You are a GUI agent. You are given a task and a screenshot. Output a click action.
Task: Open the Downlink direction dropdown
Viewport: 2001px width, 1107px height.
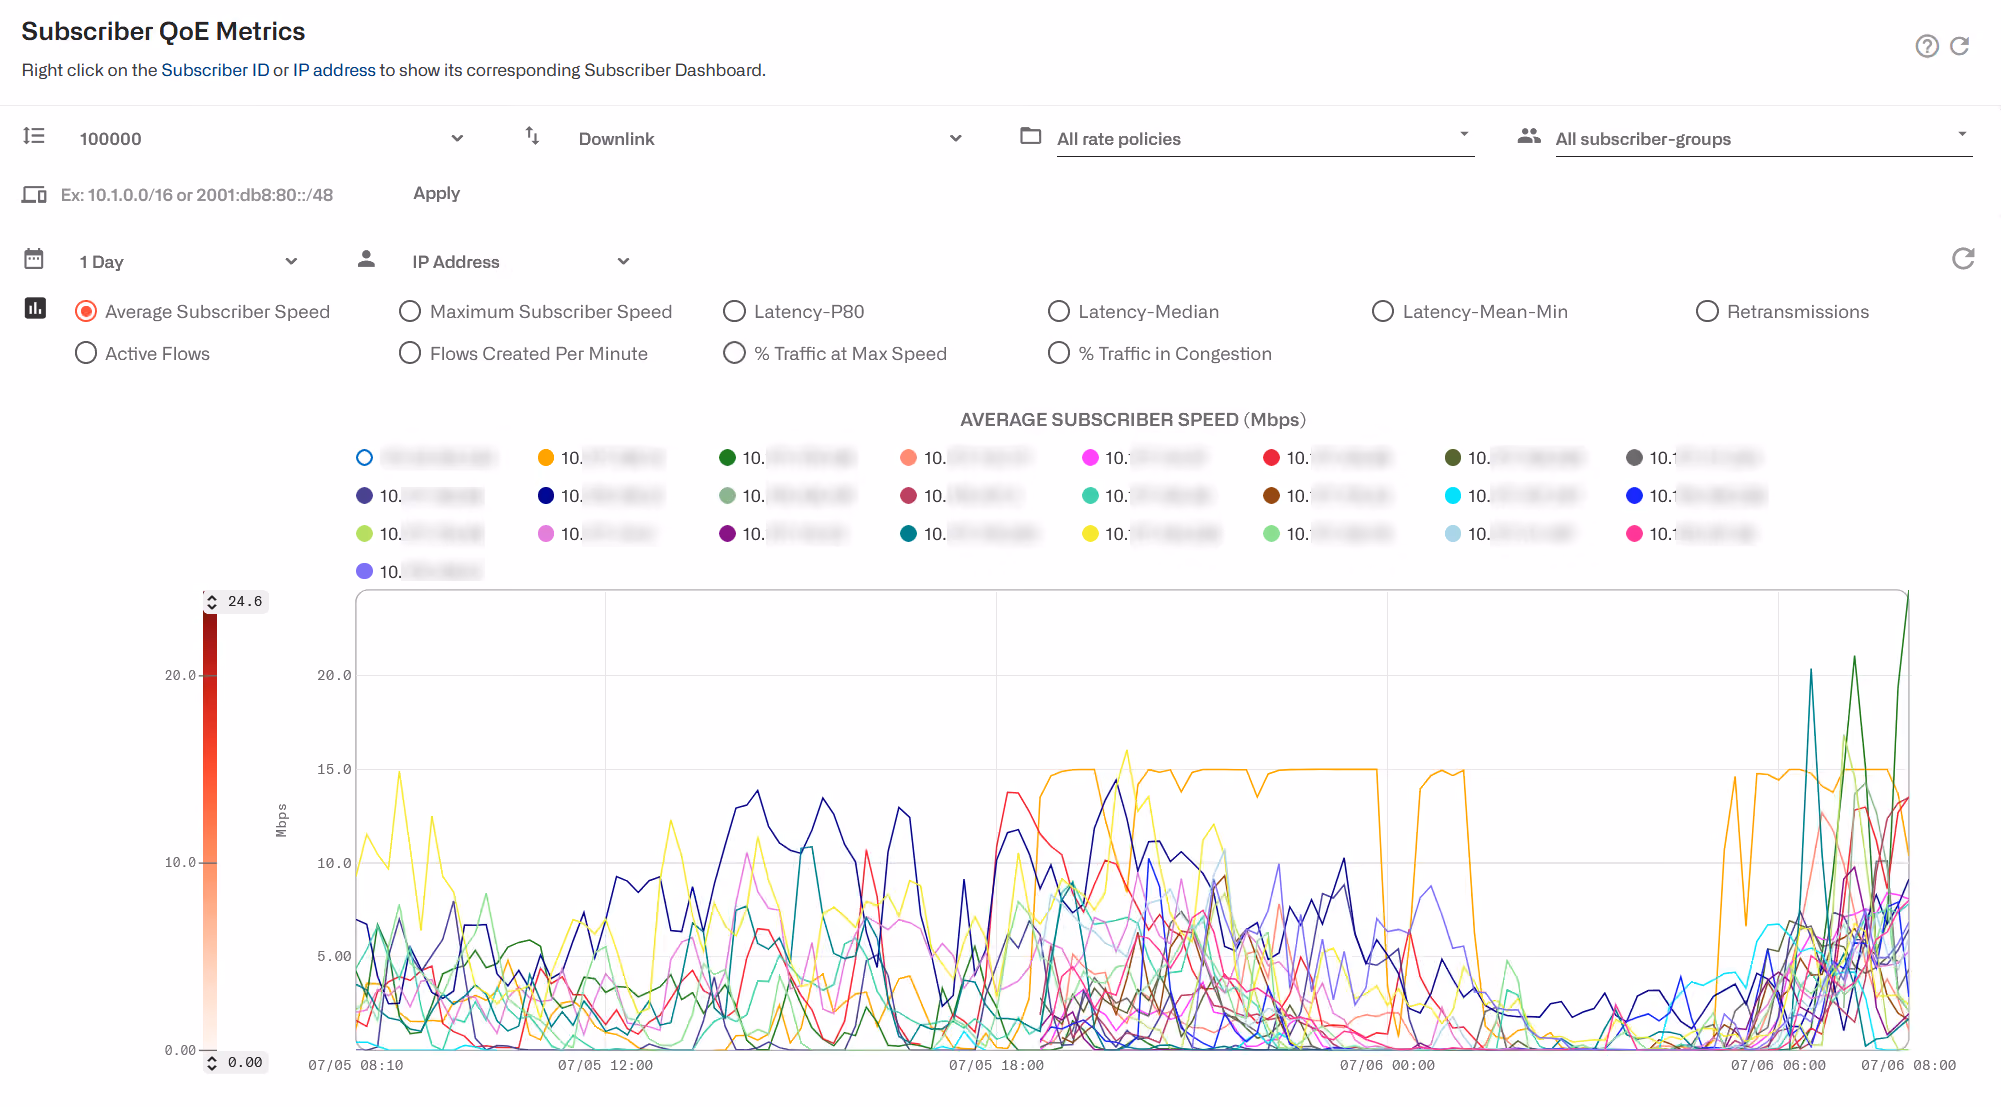click(x=770, y=139)
